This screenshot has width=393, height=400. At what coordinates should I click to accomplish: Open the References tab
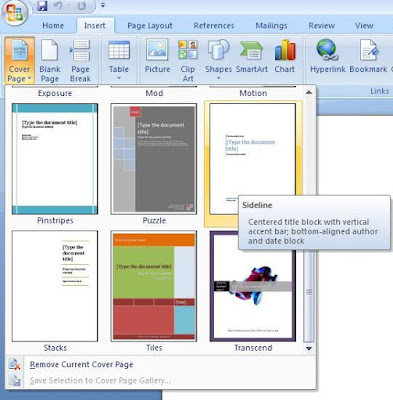coord(214,26)
